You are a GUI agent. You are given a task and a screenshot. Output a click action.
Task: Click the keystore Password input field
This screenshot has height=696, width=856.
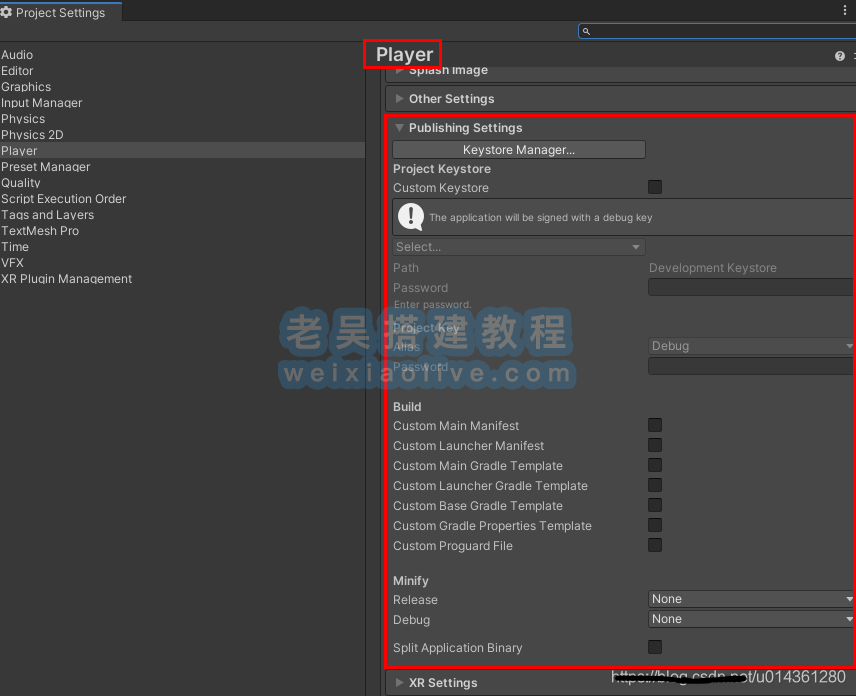pos(750,287)
